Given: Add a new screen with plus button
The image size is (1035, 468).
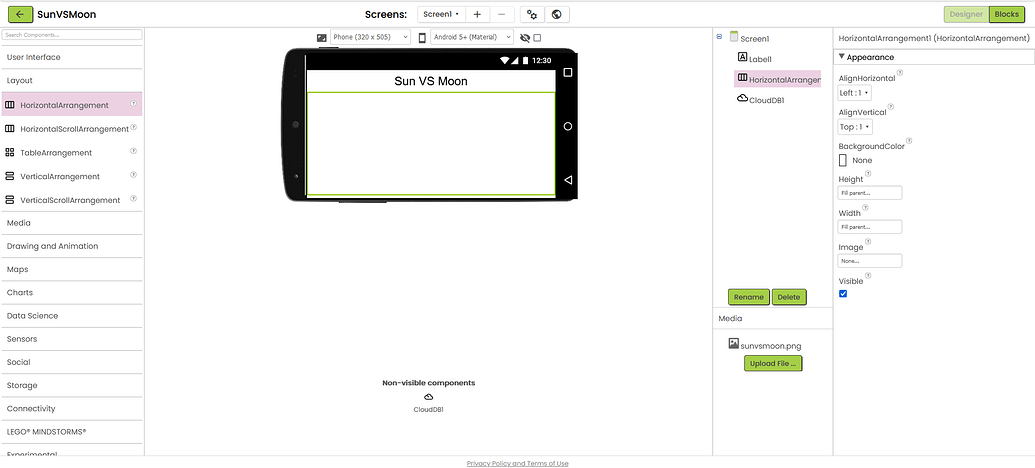Looking at the screenshot, I should tap(477, 15).
